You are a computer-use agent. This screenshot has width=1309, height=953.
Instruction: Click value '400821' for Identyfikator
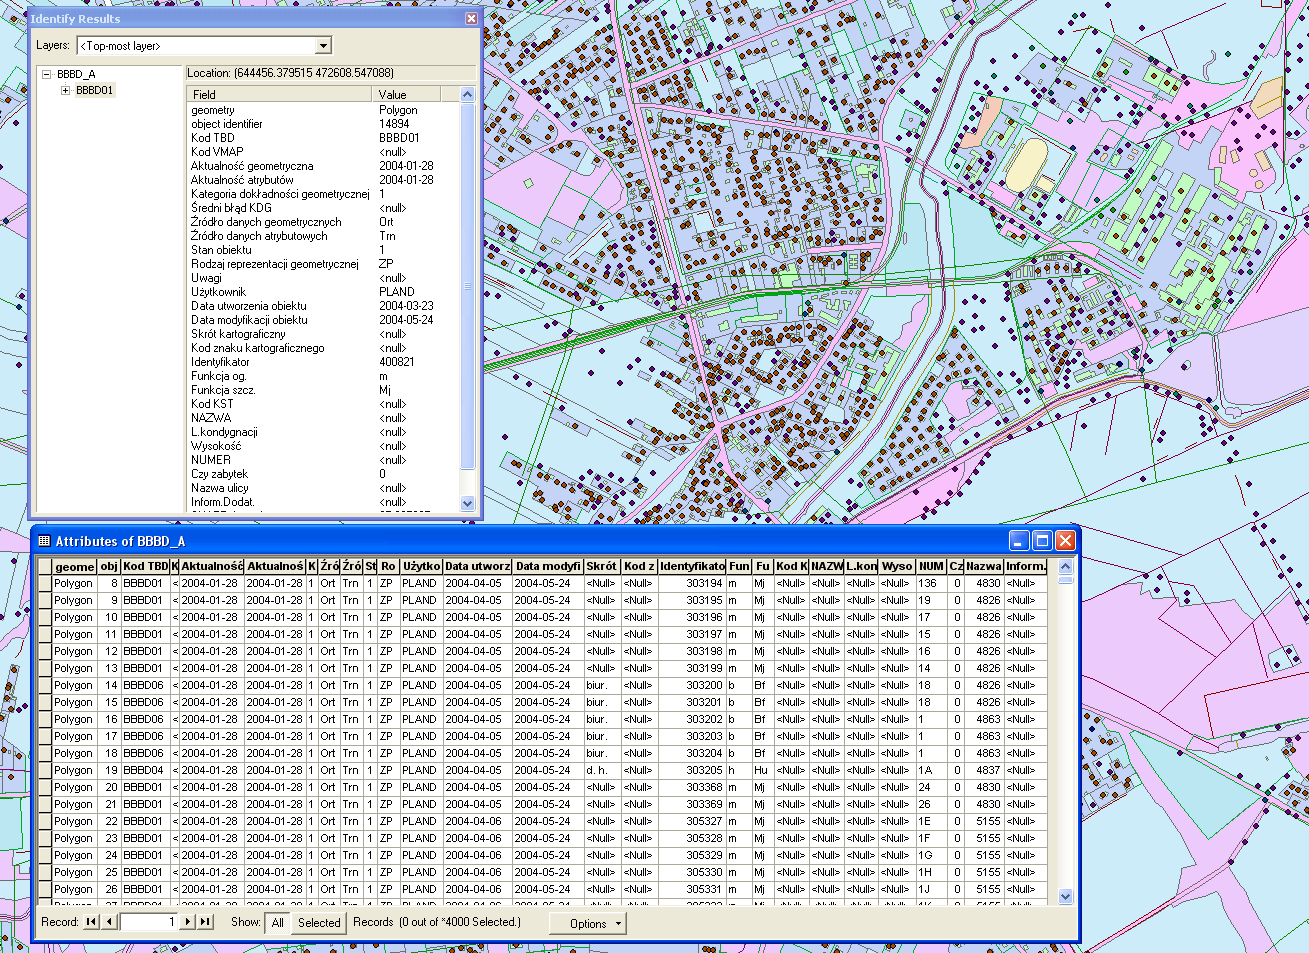396,362
